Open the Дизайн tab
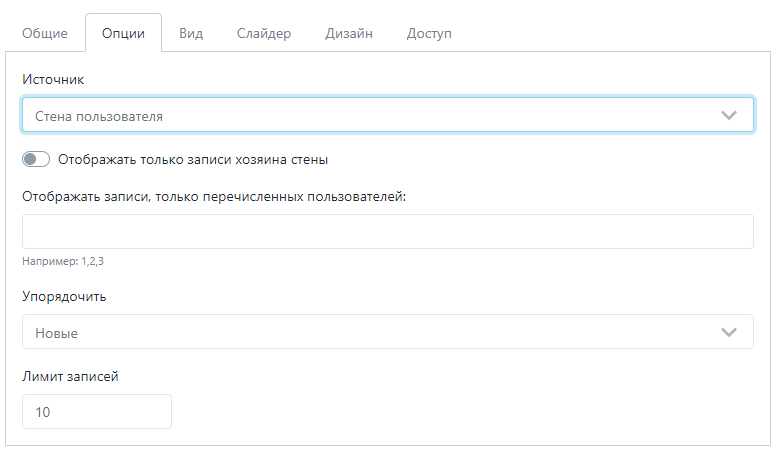The height and width of the screenshot is (451, 775). click(x=348, y=33)
